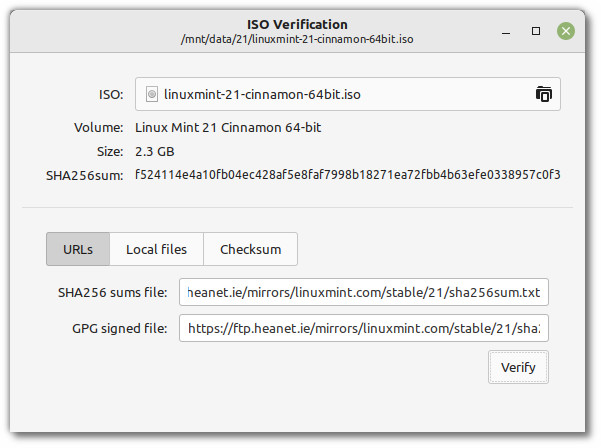This screenshot has height=448, width=601.
Task: Click the SHA256sum hash value text
Action: (x=347, y=175)
